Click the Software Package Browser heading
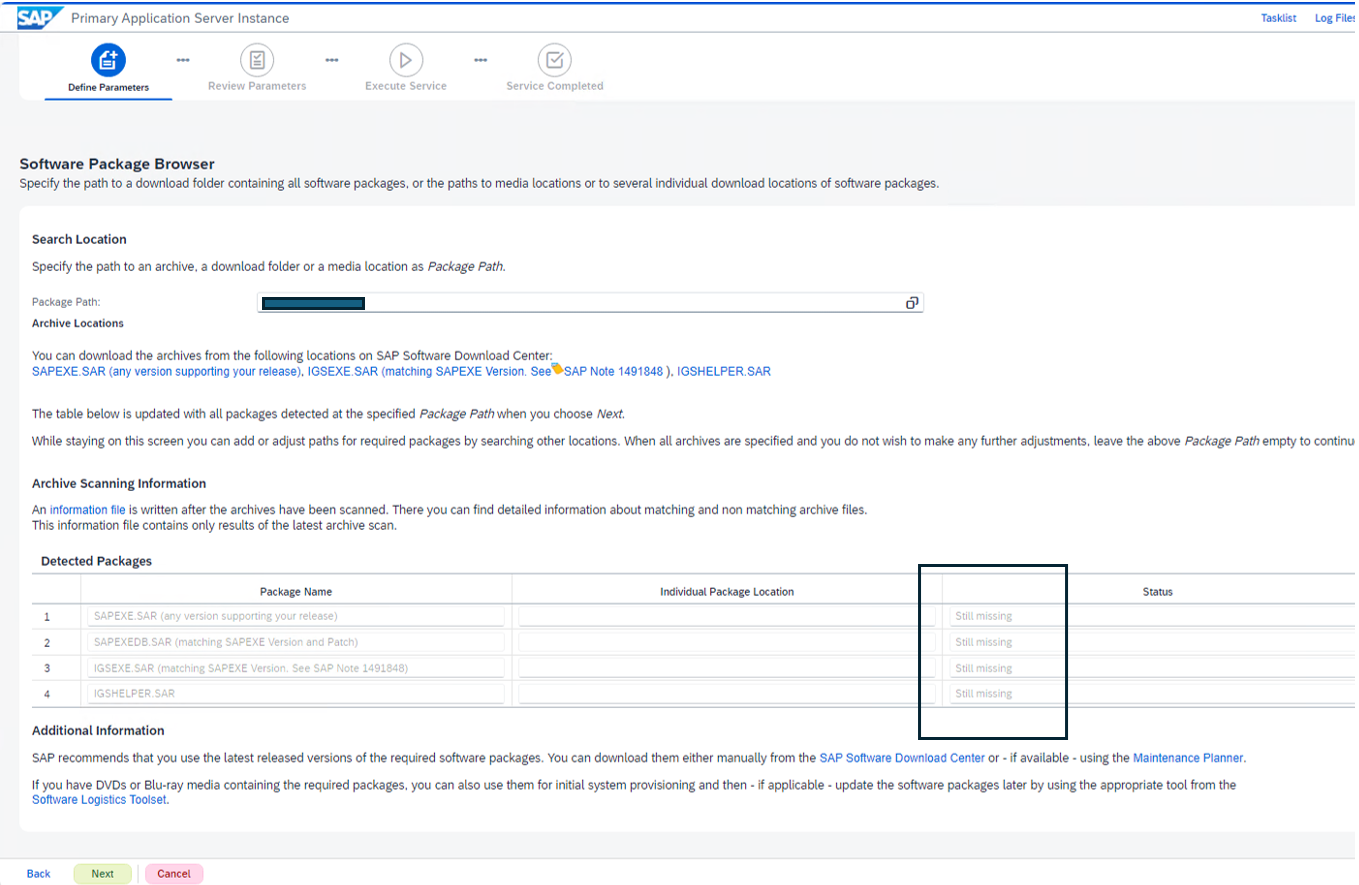The height and width of the screenshot is (885, 1359). click(117, 164)
